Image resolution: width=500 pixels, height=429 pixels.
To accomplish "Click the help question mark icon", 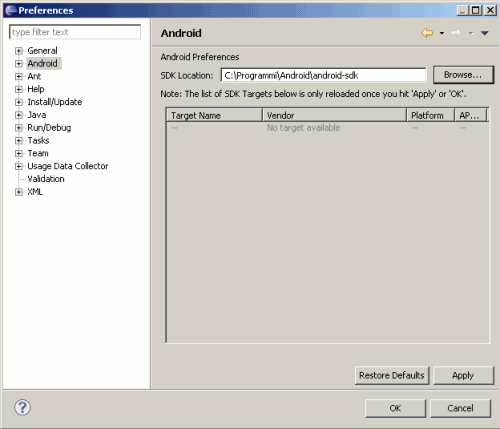I will (22, 407).
